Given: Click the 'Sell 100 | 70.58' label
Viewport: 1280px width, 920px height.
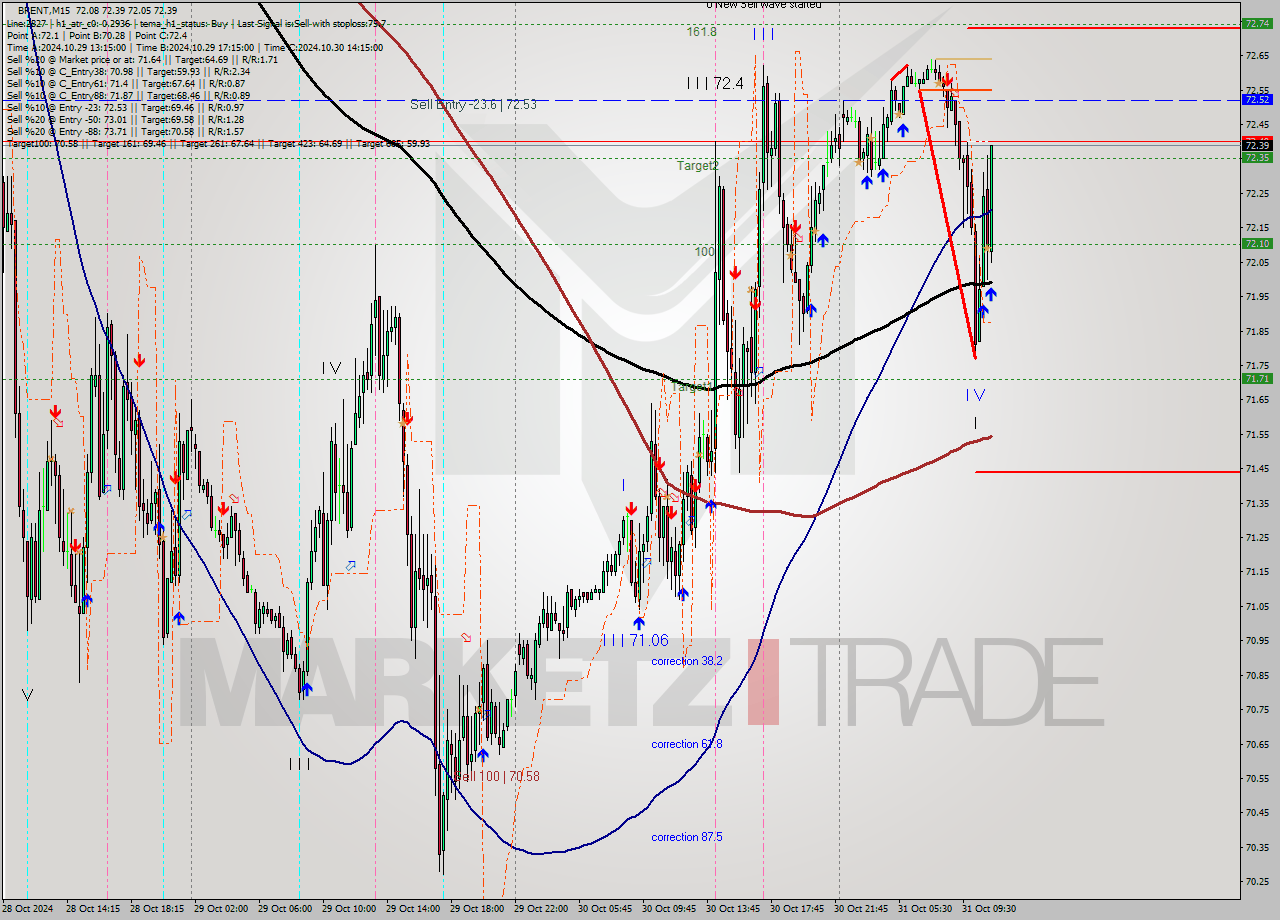Looking at the screenshot, I should pos(498,776).
